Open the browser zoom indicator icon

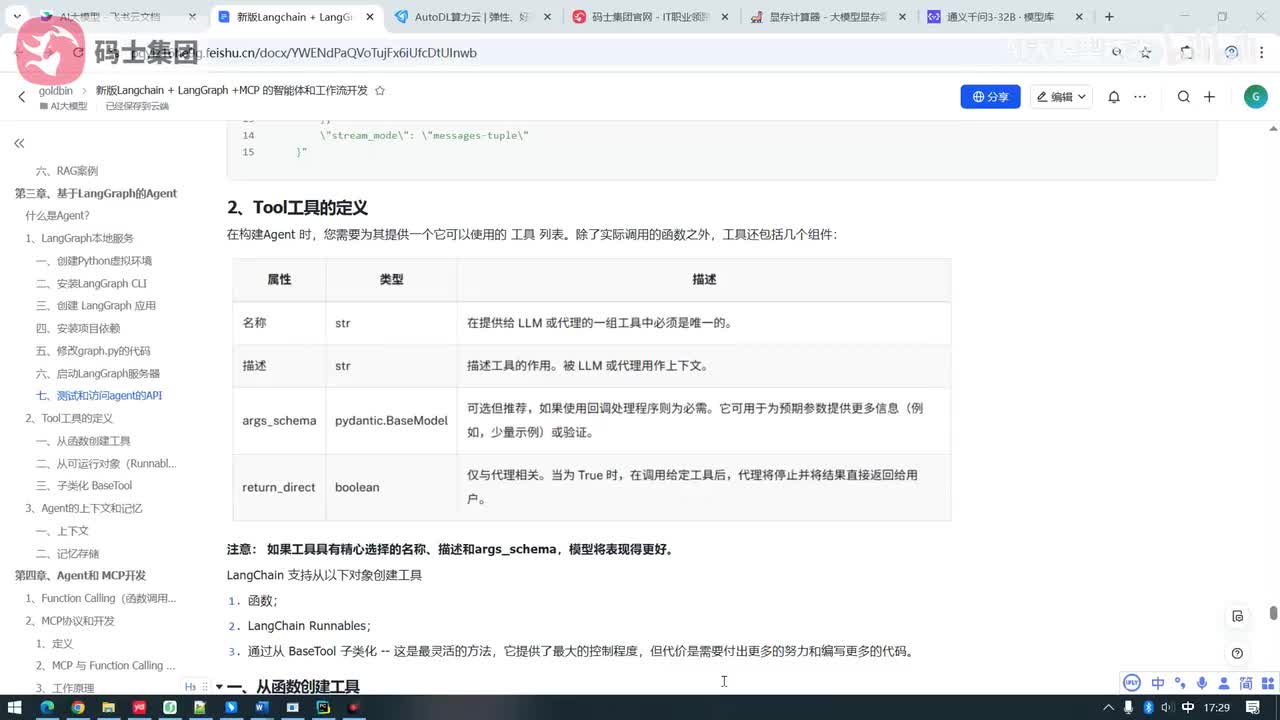pos(1117,53)
